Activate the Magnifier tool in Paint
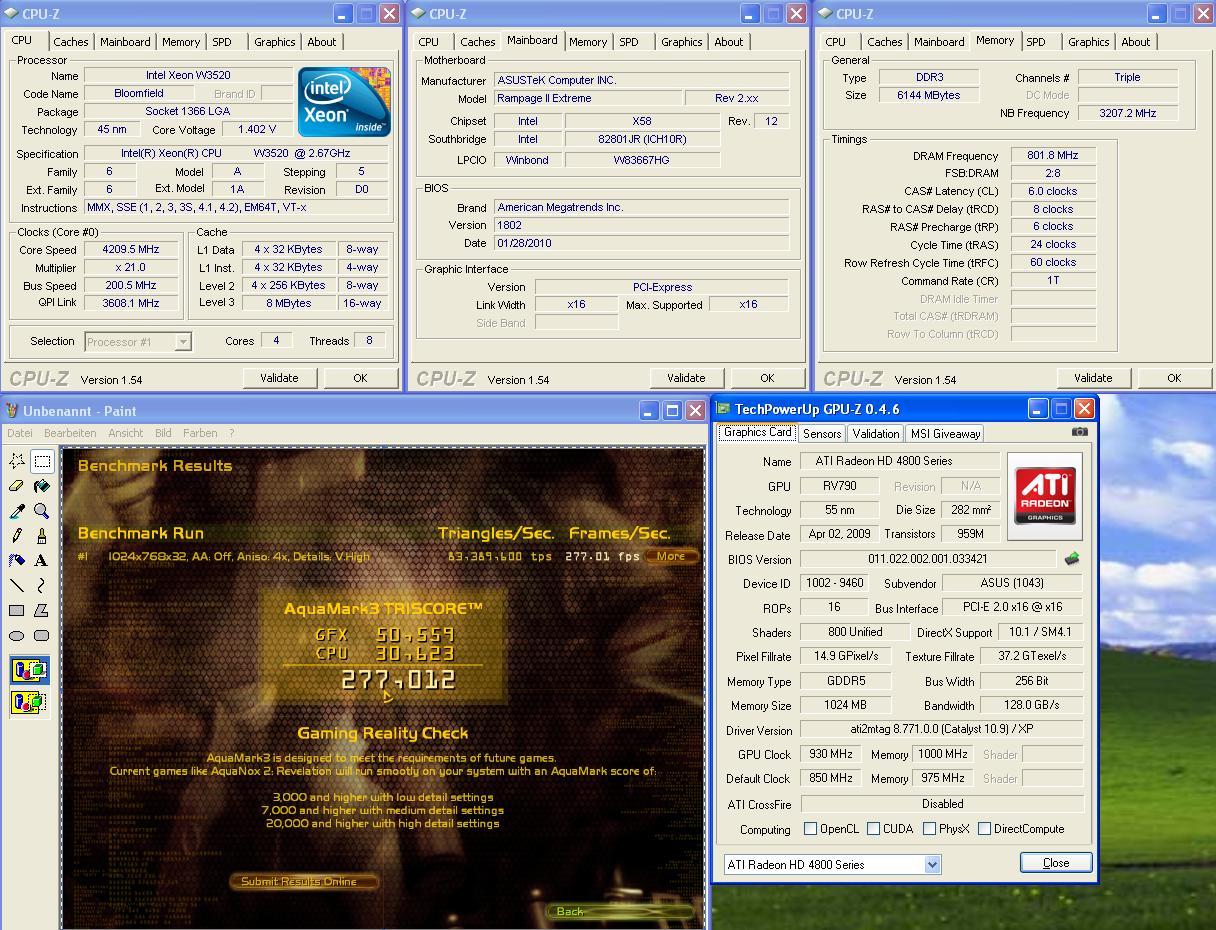 [x=42, y=511]
